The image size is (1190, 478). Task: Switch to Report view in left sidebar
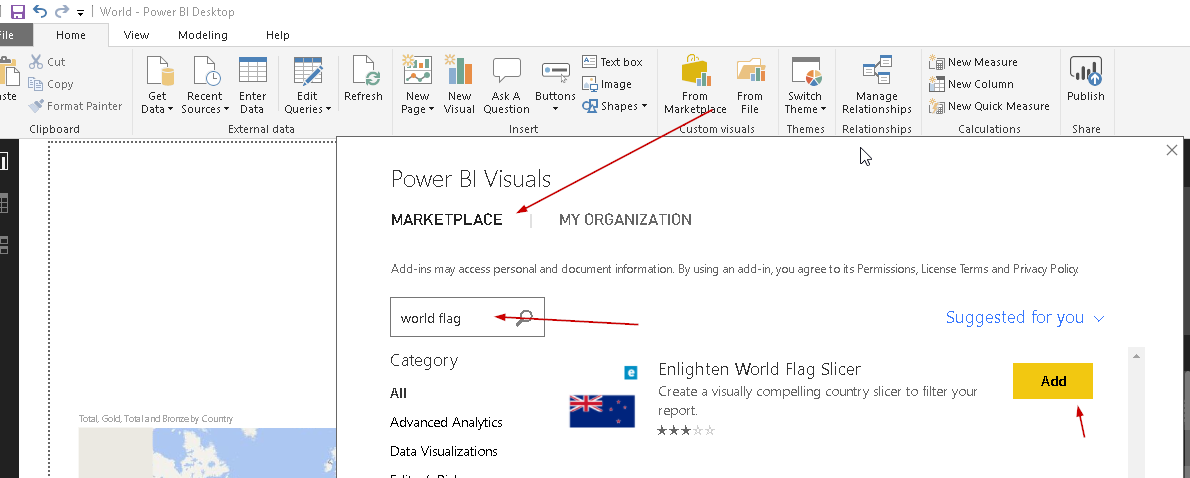coord(4,162)
